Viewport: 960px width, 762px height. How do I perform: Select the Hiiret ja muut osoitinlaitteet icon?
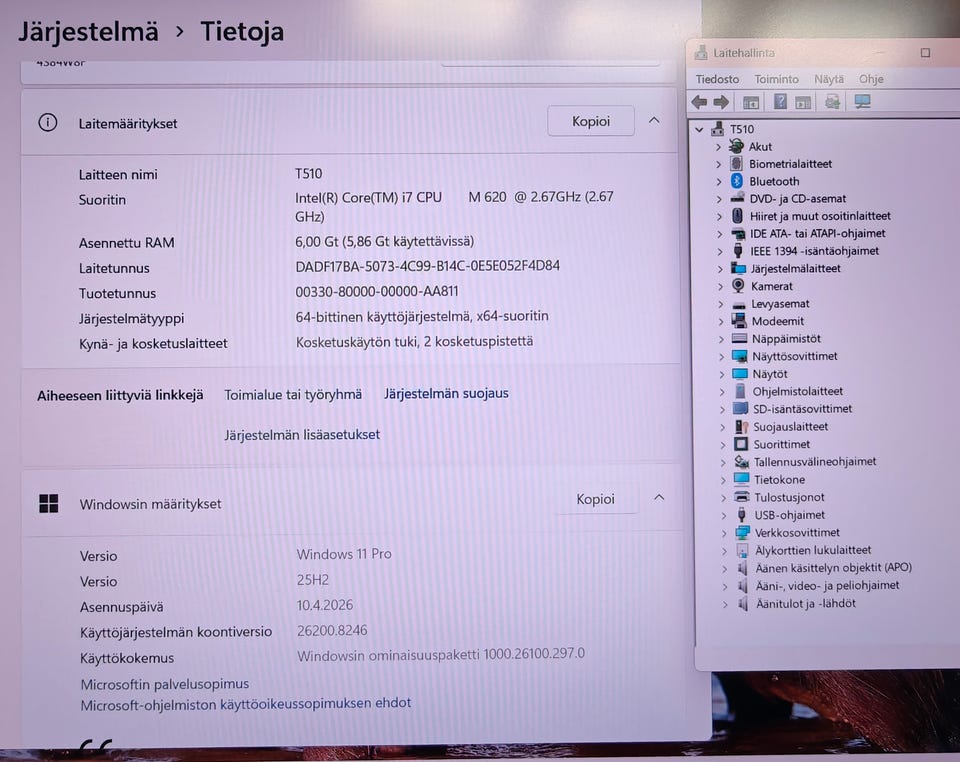(x=737, y=215)
